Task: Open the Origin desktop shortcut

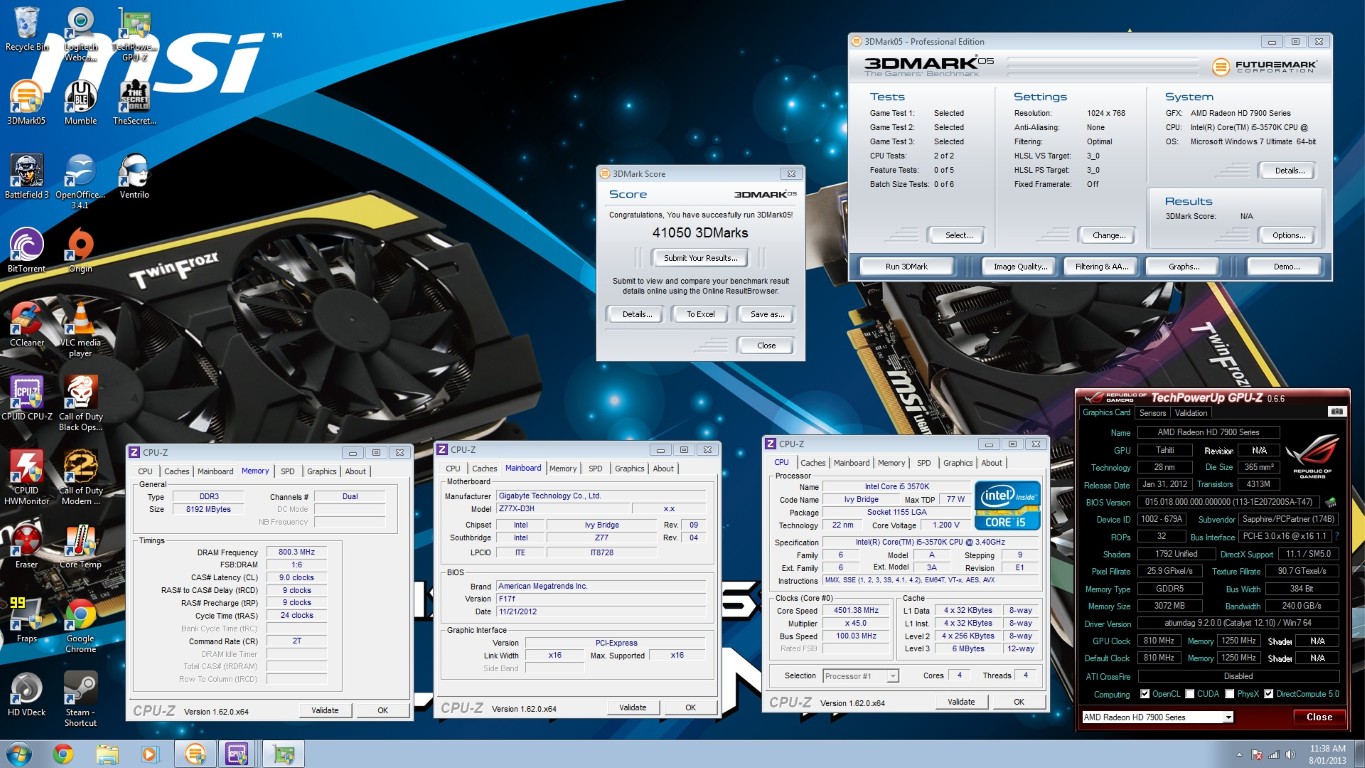Action: click(81, 251)
